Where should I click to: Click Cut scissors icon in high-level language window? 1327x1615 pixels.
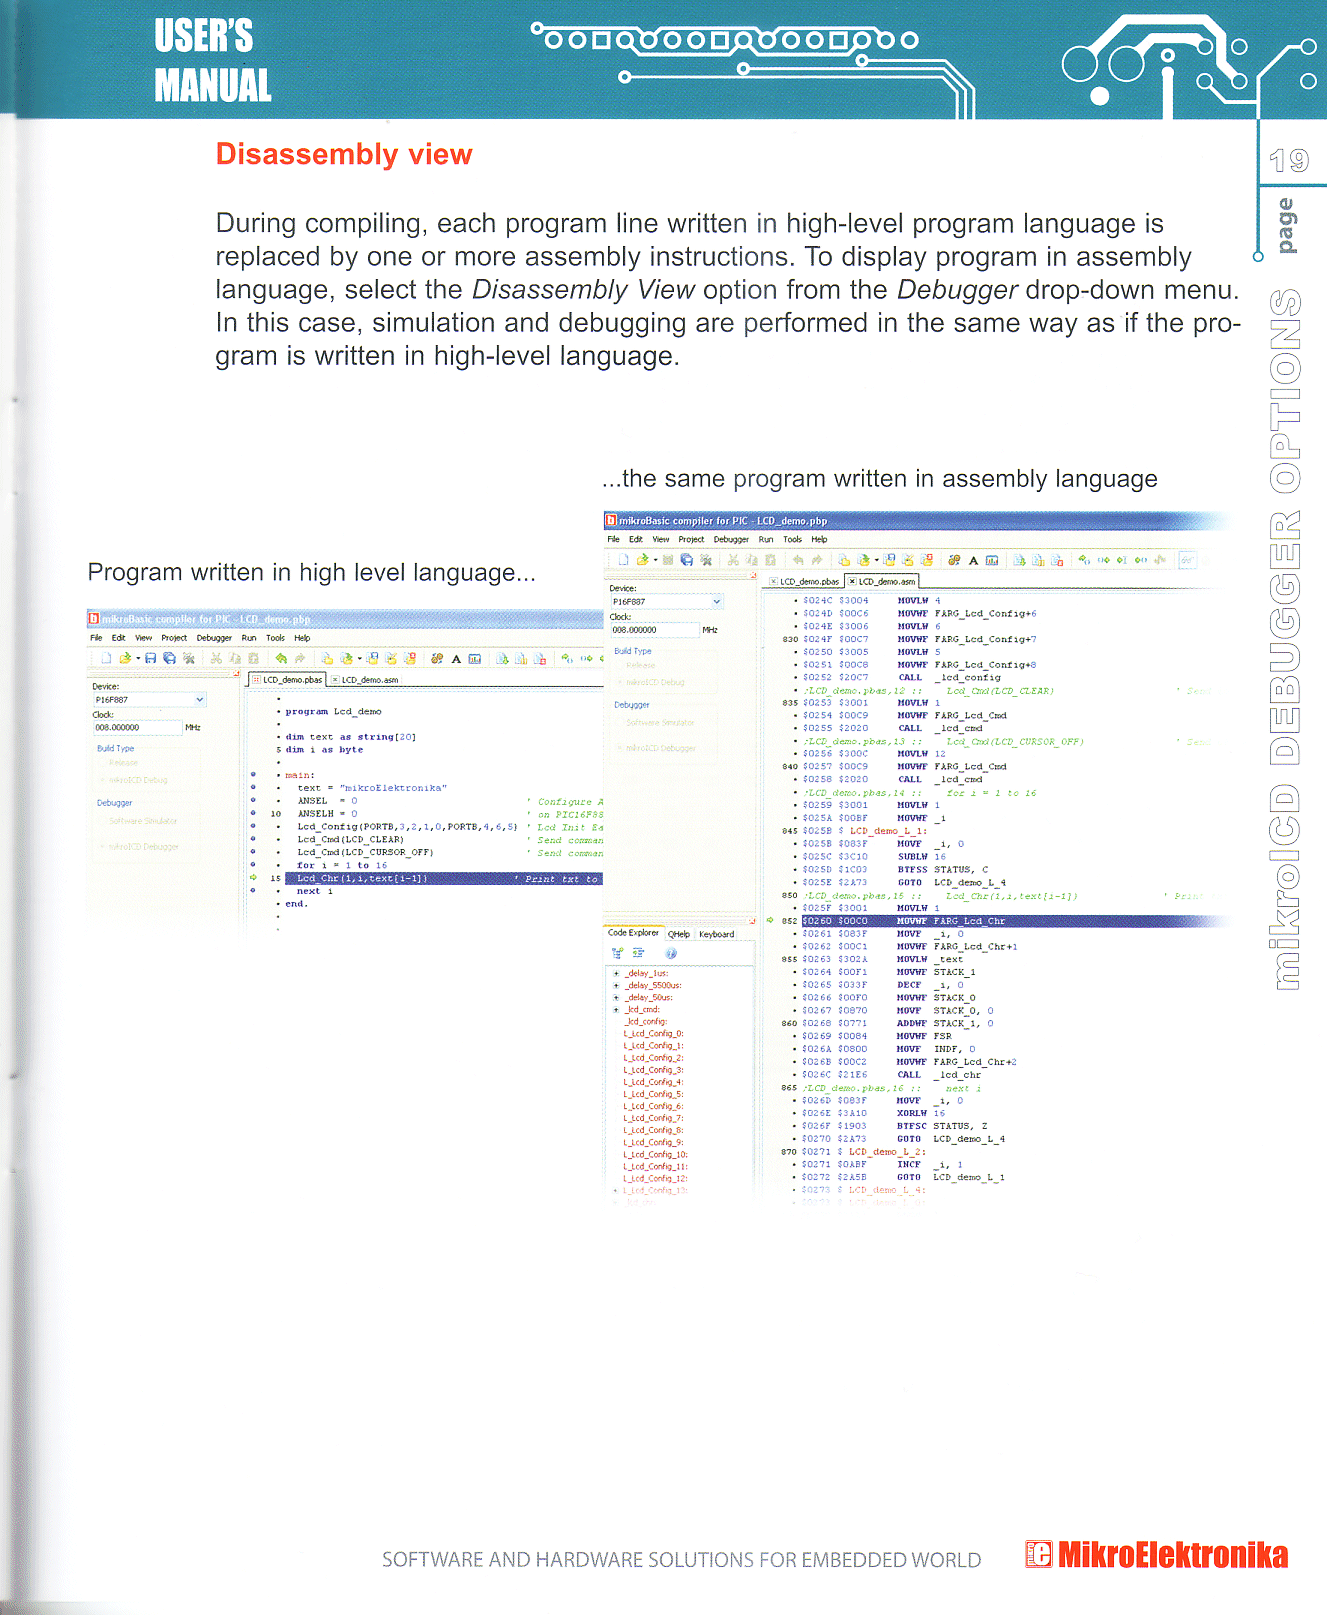(x=215, y=658)
